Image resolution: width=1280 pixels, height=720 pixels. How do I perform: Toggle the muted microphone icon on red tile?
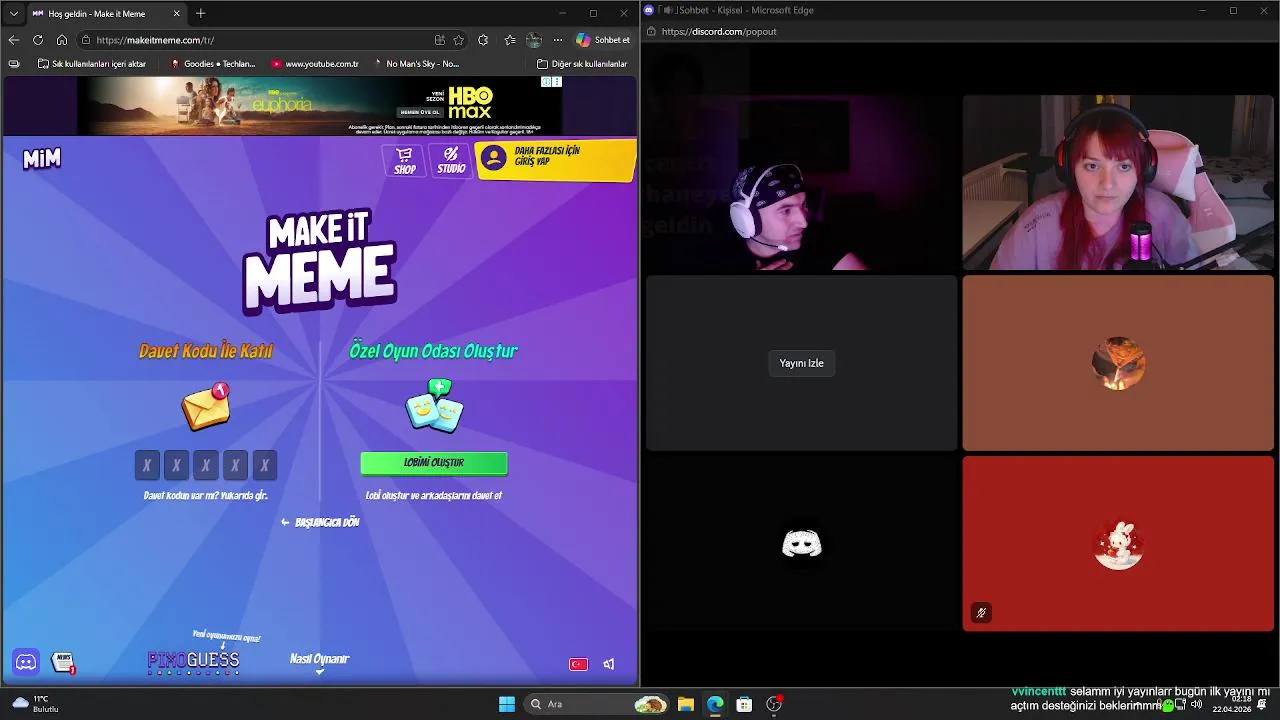(x=981, y=613)
